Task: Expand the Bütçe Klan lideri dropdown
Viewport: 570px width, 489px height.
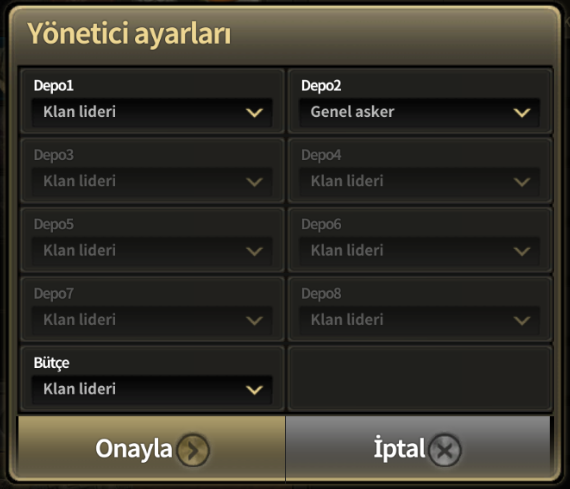Action: point(152,389)
